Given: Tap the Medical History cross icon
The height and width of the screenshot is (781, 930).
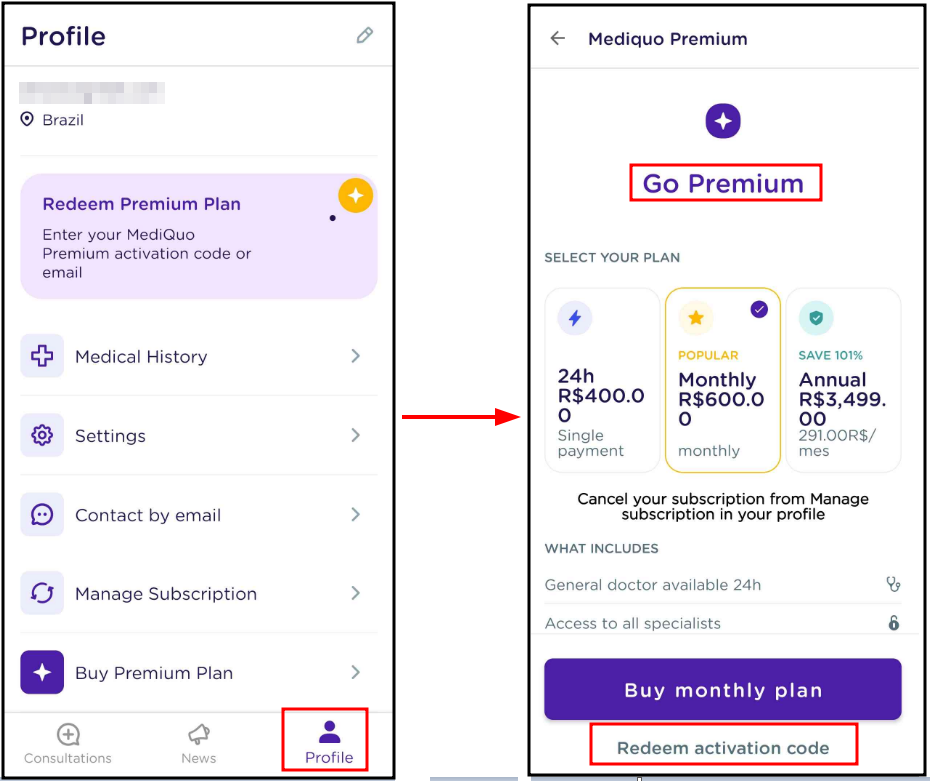Looking at the screenshot, I should click(42, 356).
